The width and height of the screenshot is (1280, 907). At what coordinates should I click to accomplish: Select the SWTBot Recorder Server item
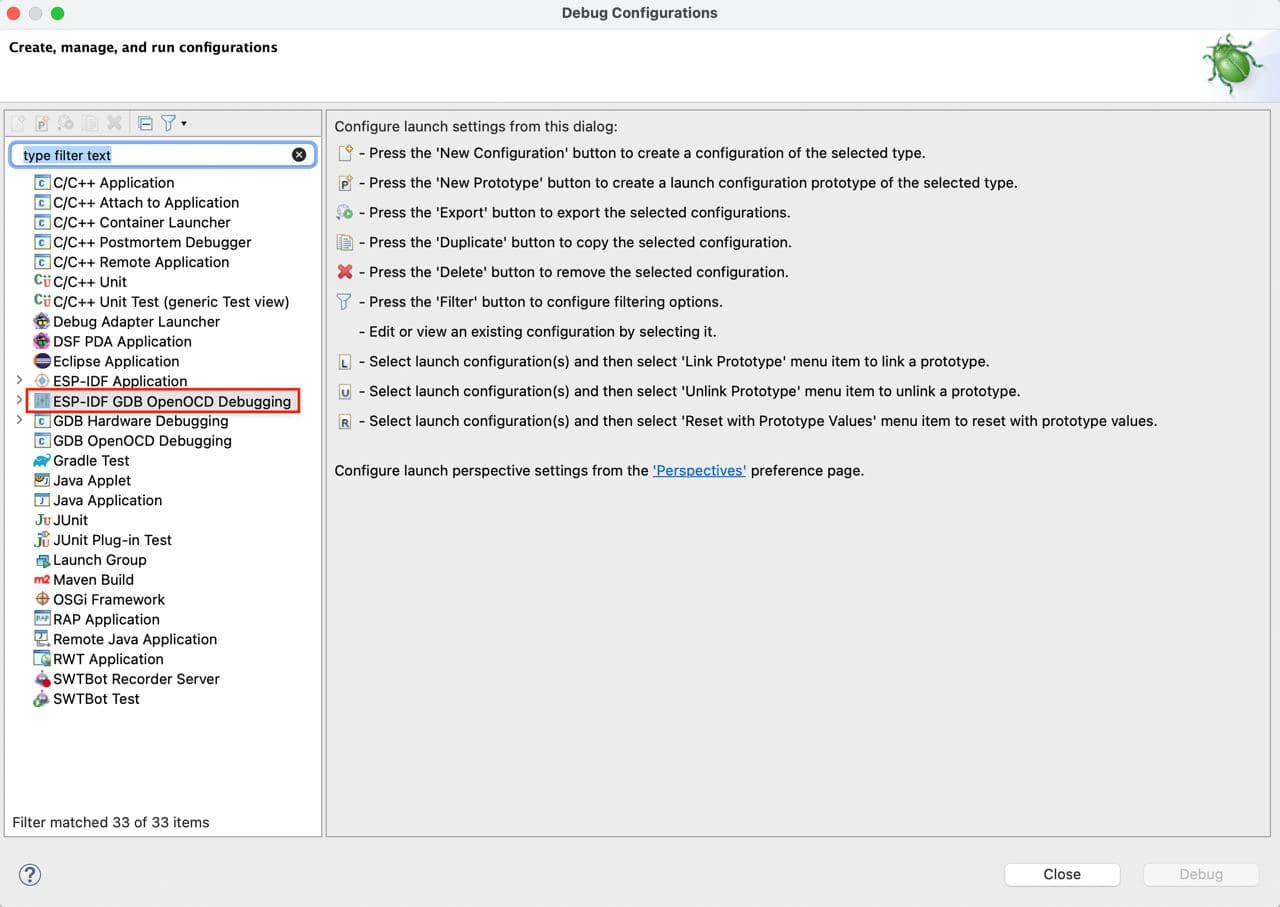(136, 679)
